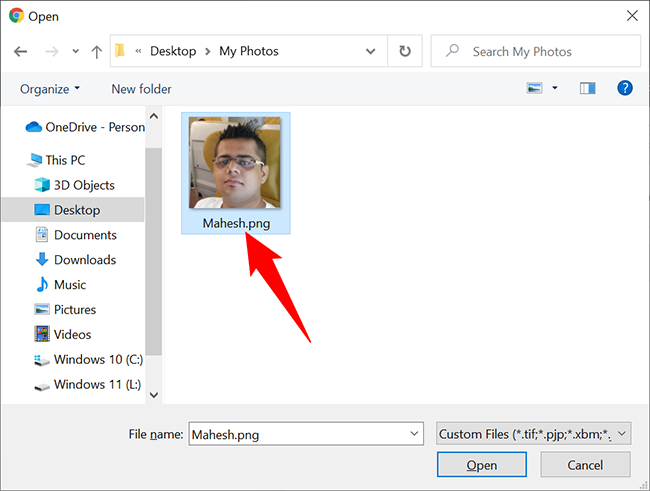Screen dimensions: 650x491
Task: Select Desktop in the navigation pane
Action: pos(73,210)
